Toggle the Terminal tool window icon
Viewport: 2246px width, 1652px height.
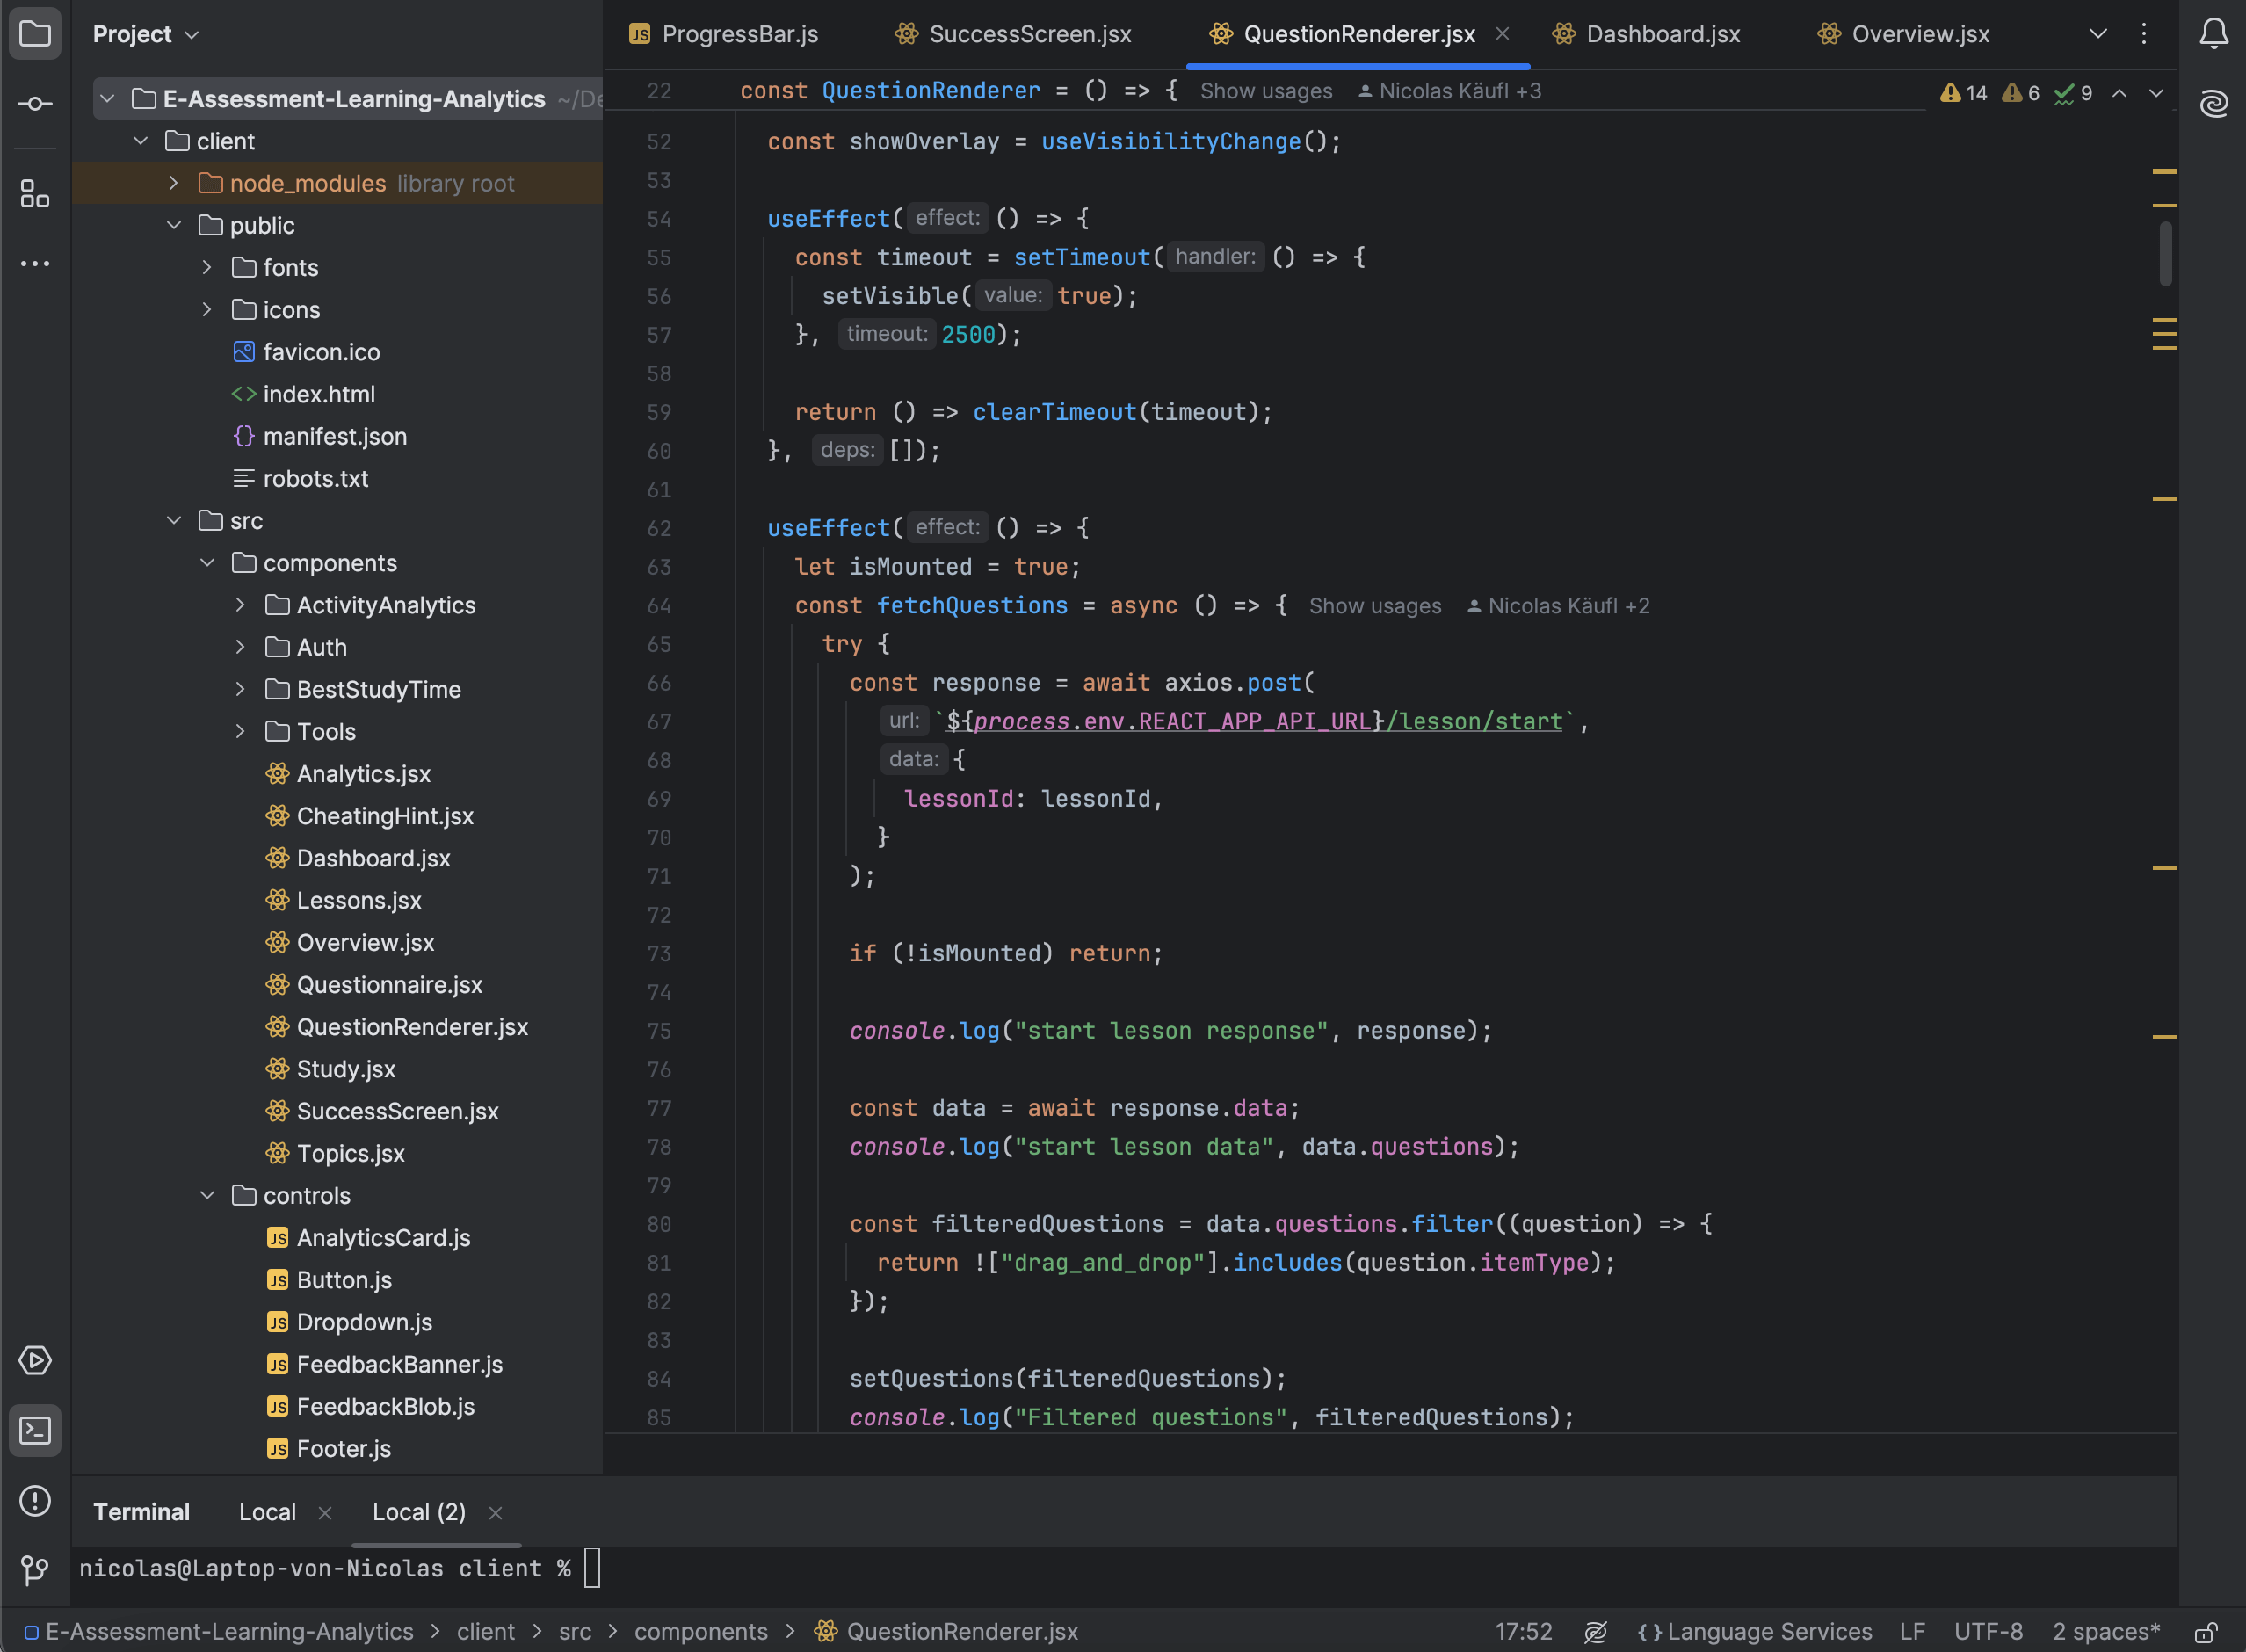35,1431
